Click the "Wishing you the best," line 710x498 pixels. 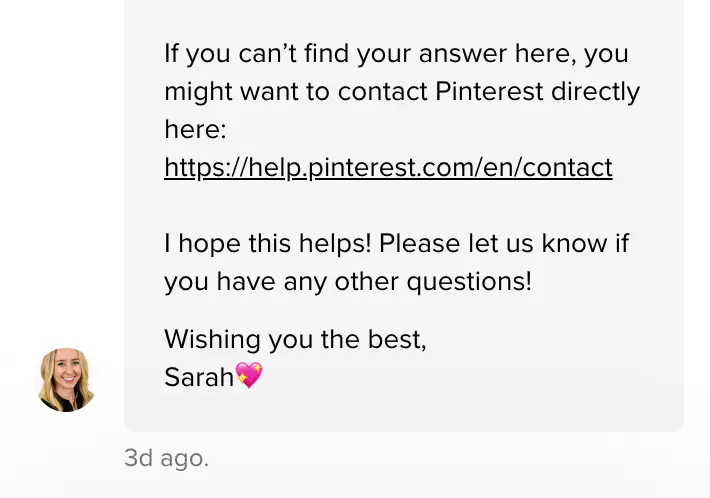click(x=295, y=339)
